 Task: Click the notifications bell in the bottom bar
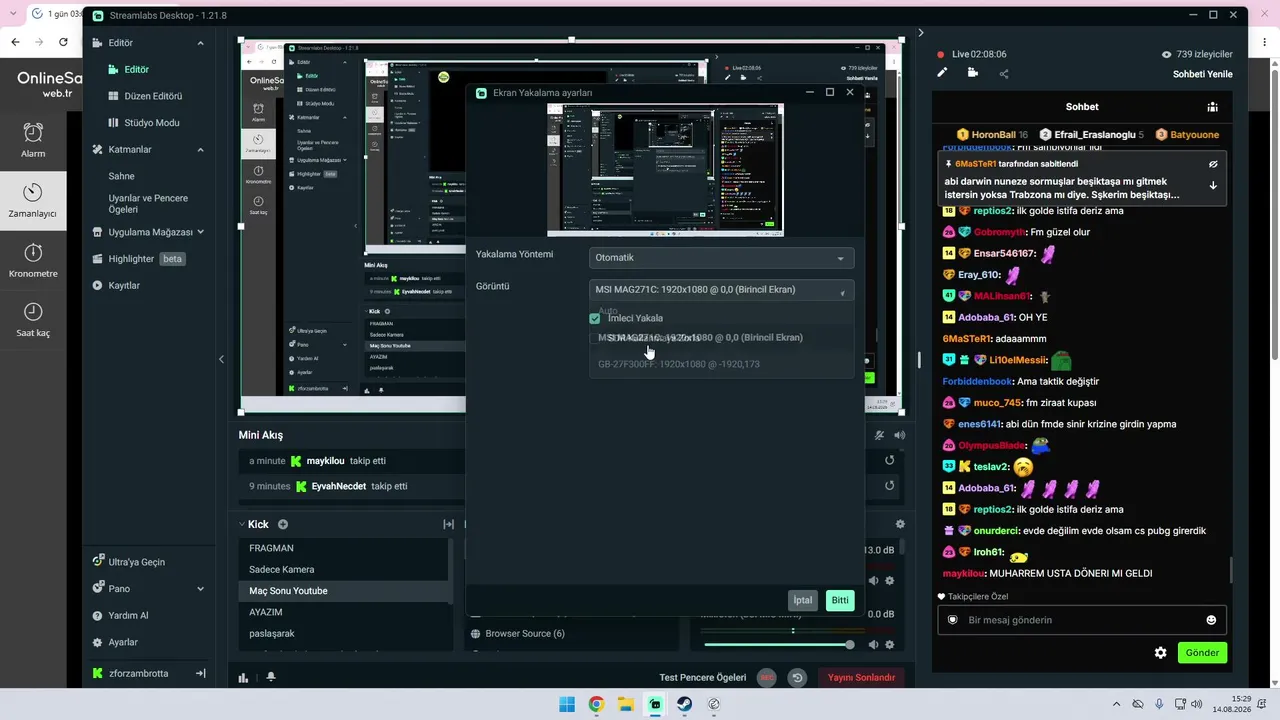270,677
